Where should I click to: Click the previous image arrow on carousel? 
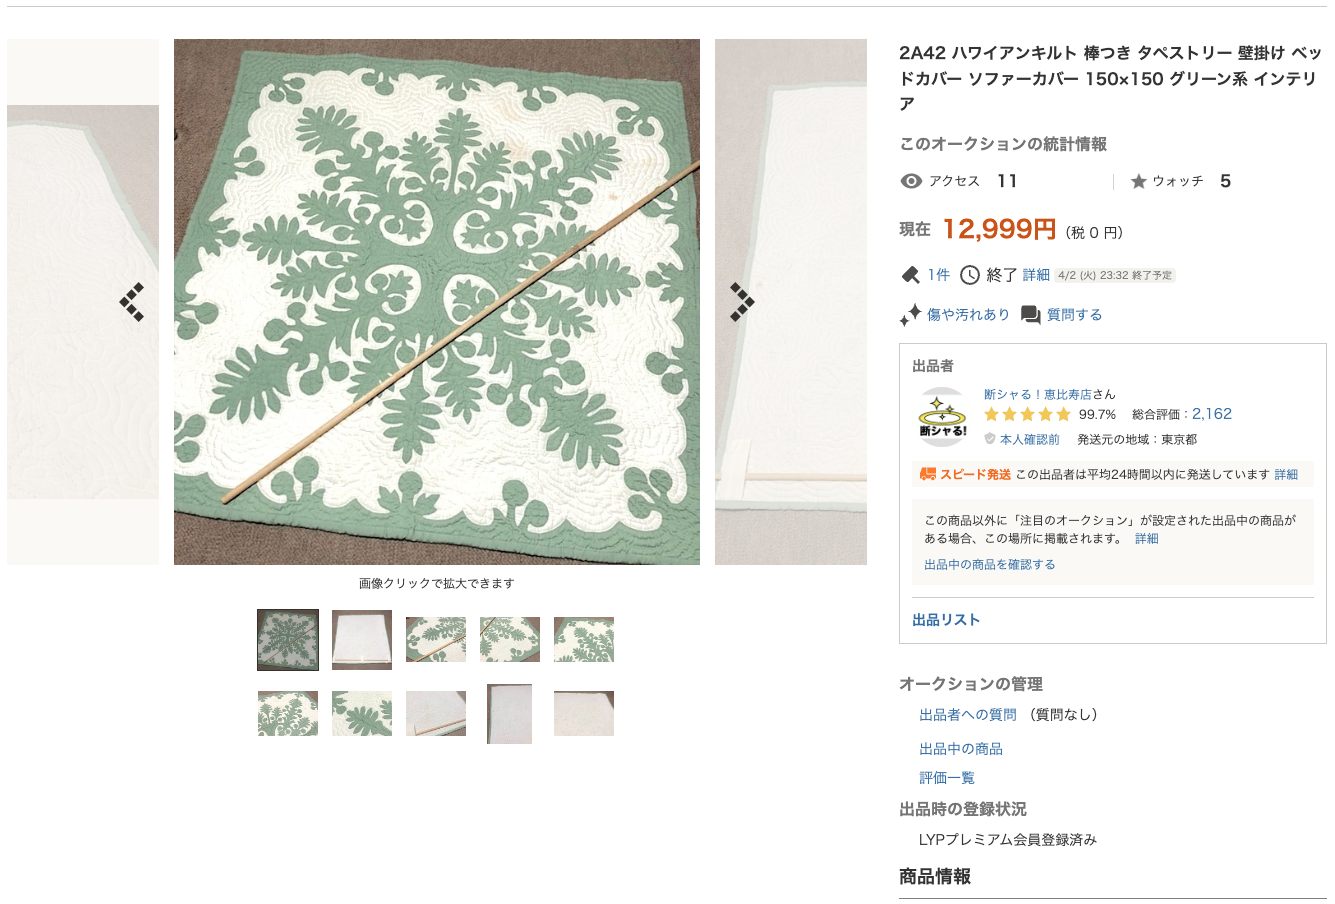pos(132,301)
